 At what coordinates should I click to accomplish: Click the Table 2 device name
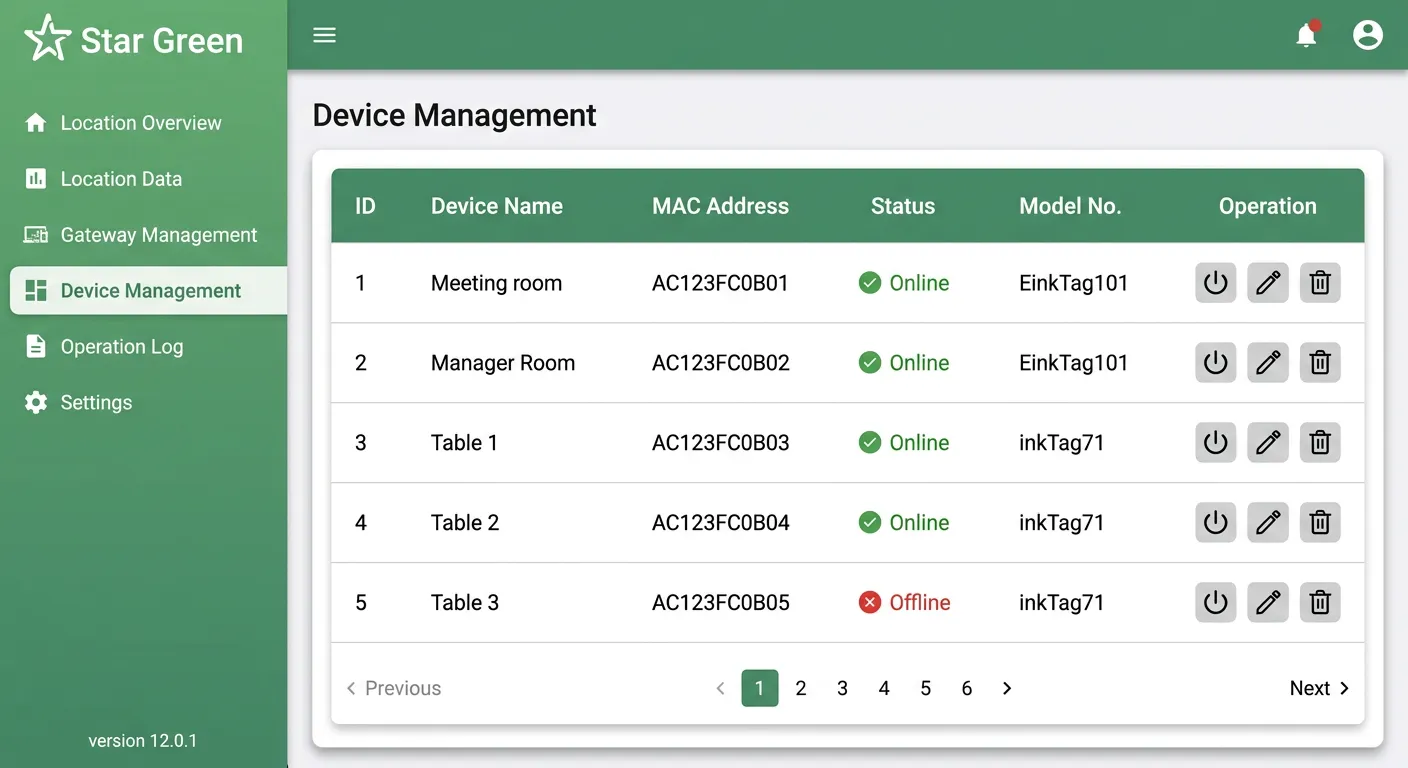tap(465, 522)
